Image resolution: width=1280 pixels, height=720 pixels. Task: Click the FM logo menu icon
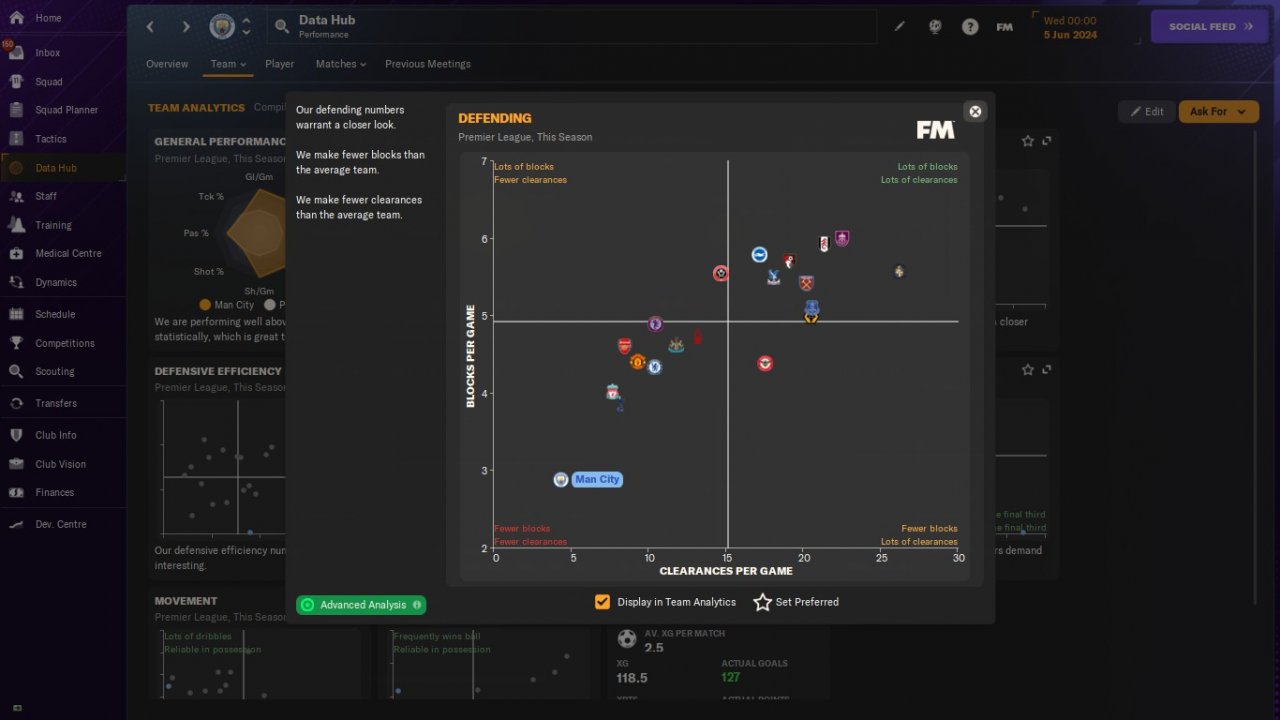(1005, 27)
